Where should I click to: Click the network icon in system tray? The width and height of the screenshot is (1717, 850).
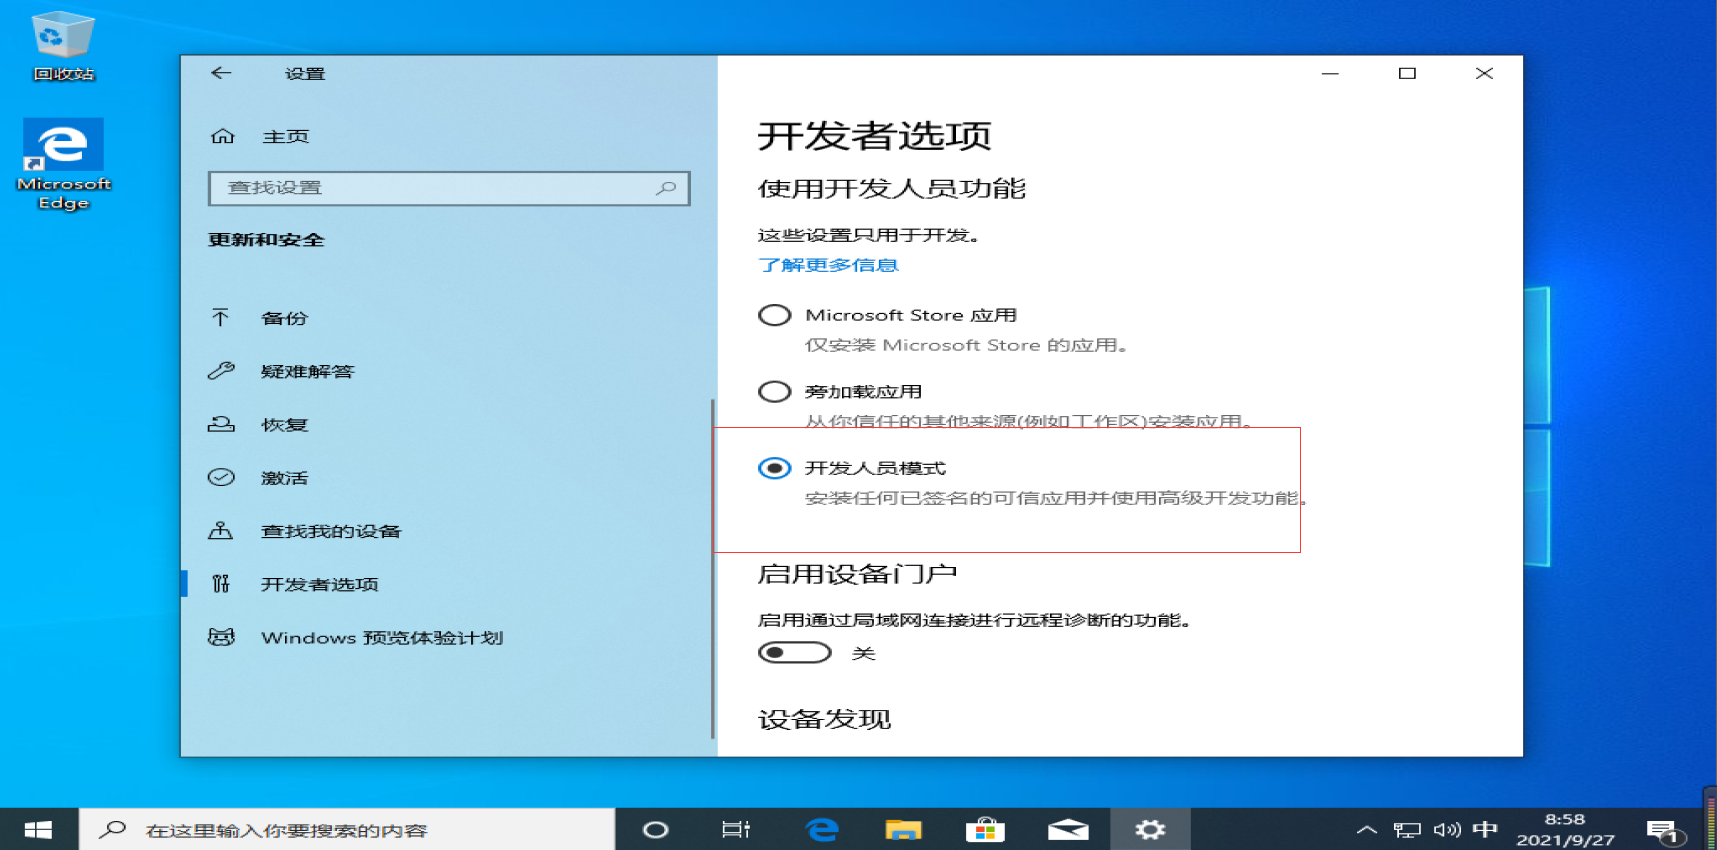(1407, 830)
